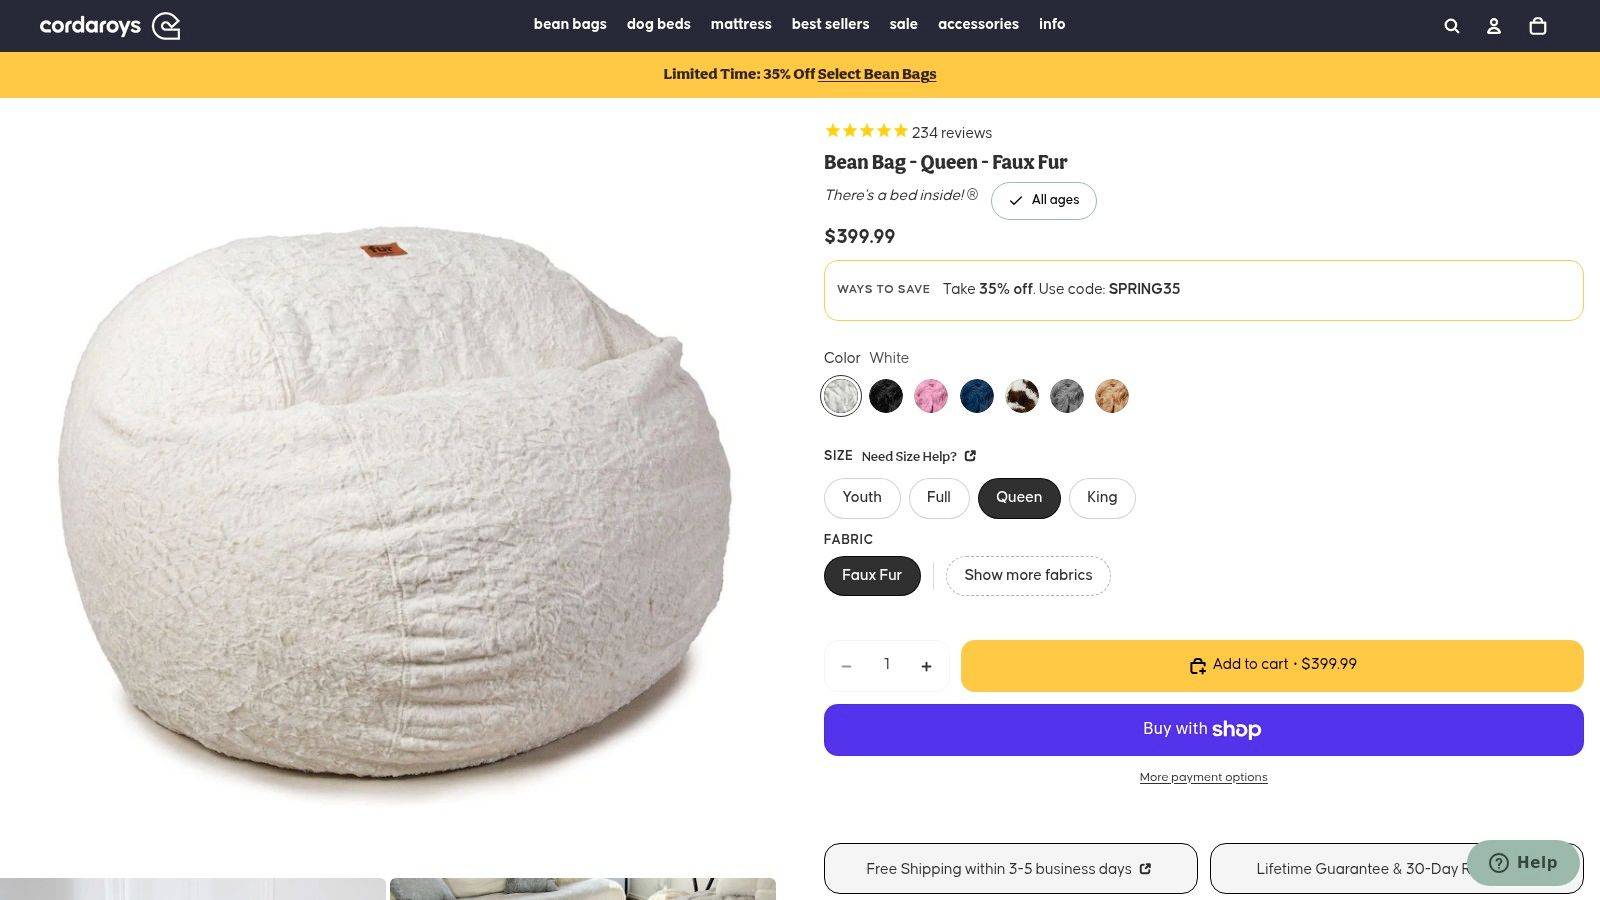Open the accessories navigation dropdown

click(978, 24)
